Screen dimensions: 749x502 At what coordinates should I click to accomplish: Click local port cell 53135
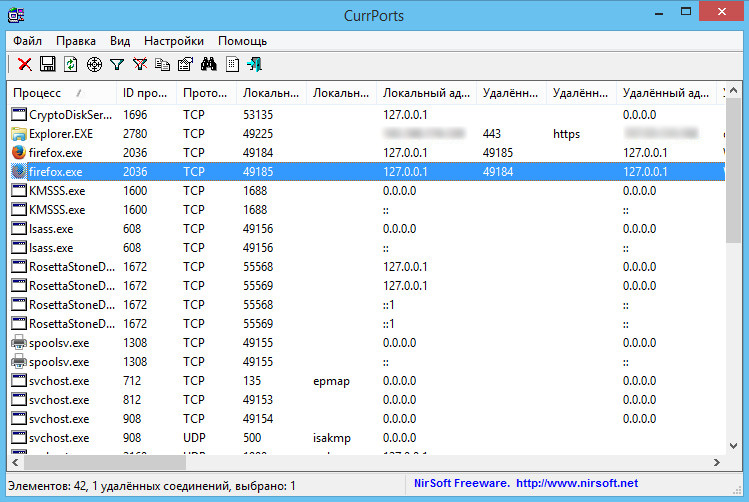[258, 115]
